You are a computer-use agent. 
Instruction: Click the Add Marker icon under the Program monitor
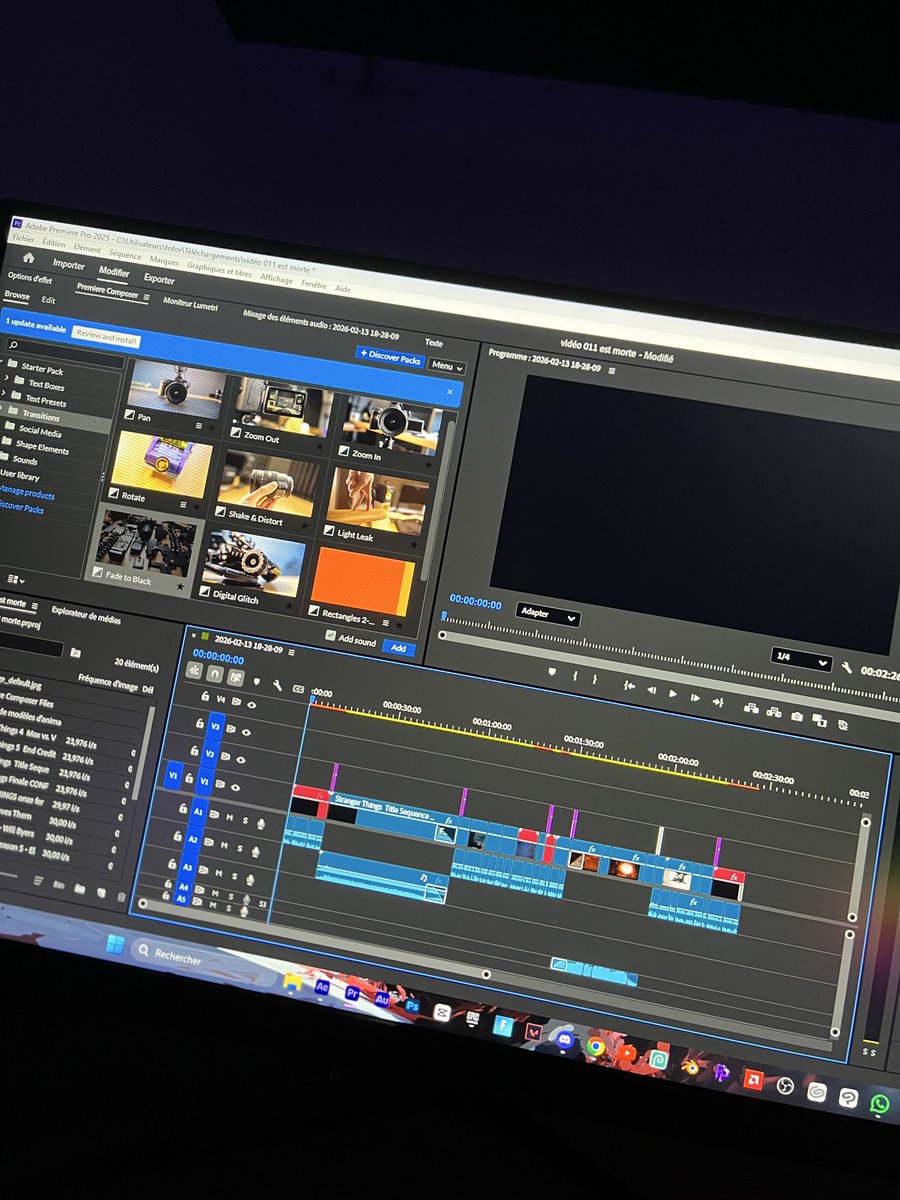point(552,672)
